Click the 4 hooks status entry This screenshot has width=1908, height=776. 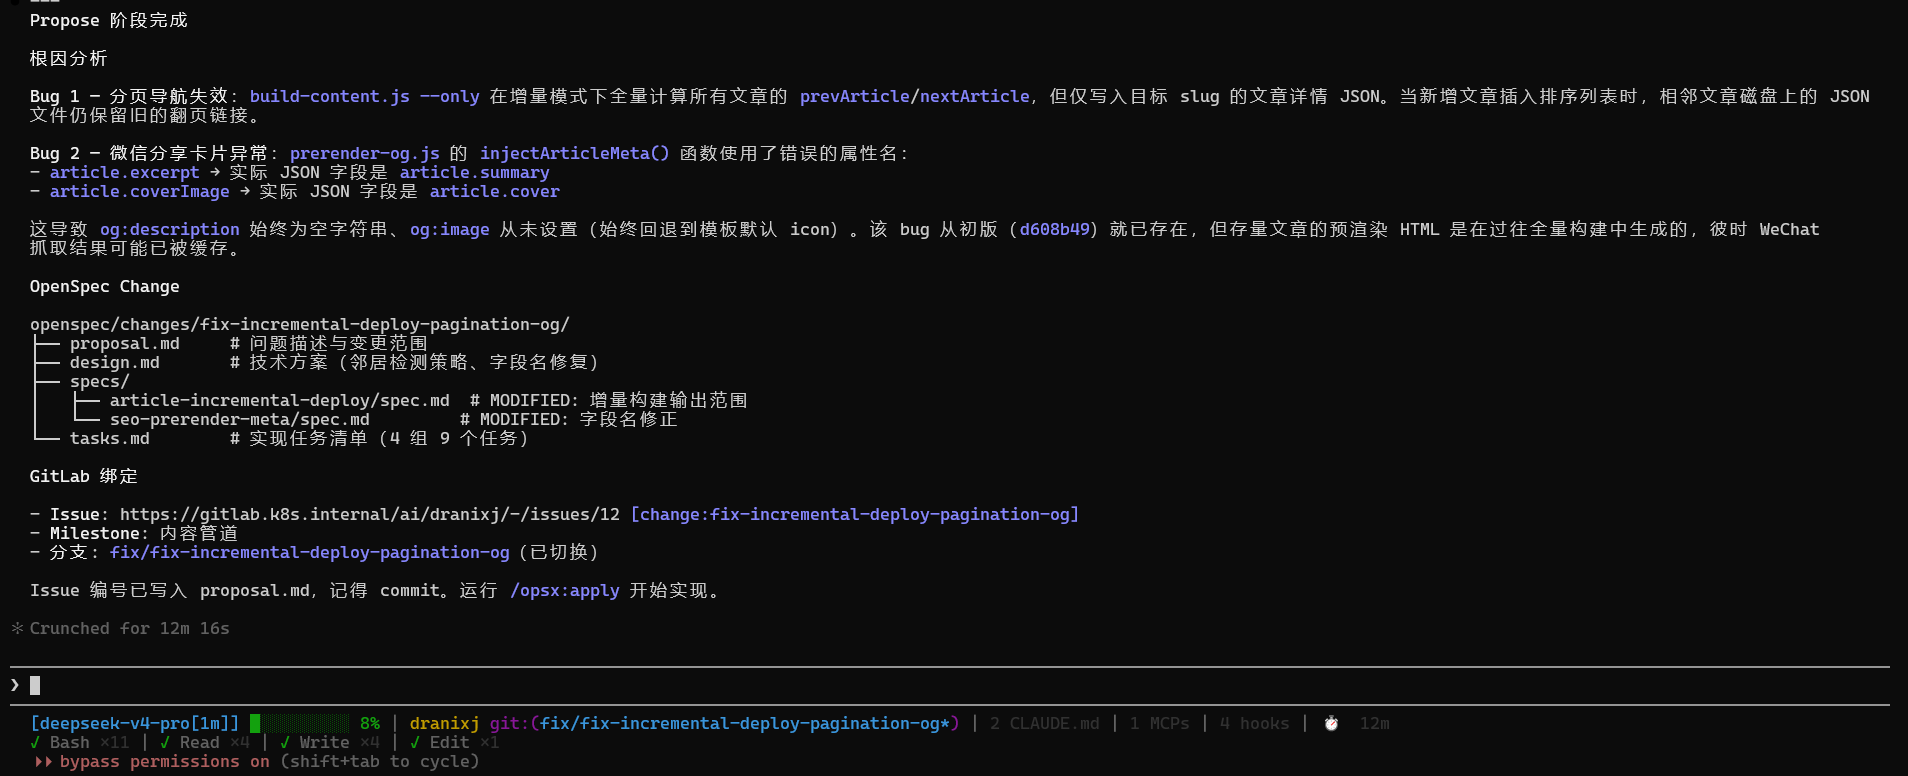[x=1255, y=723]
